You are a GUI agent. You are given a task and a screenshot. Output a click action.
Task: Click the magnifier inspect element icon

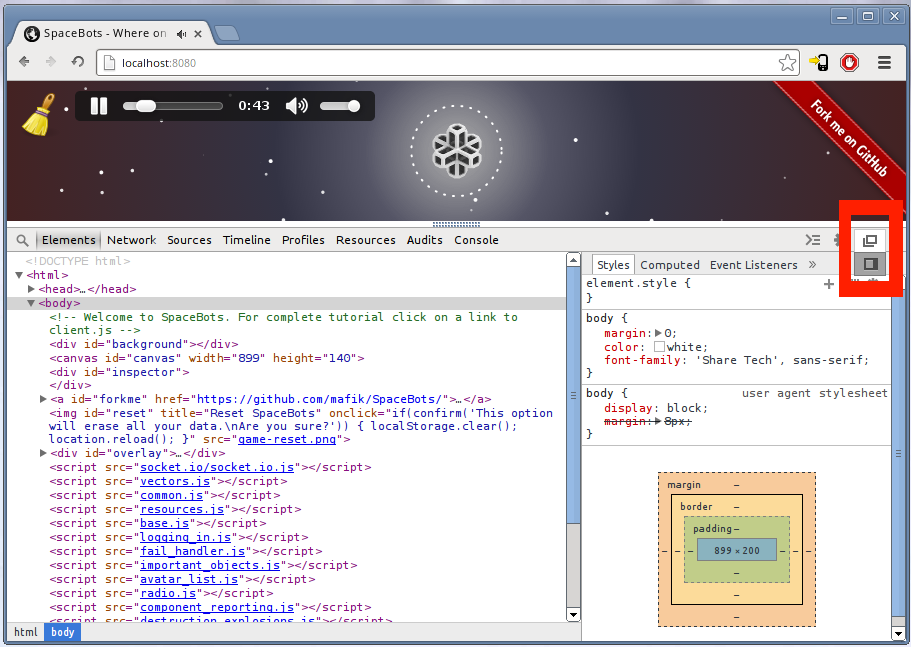(22, 240)
